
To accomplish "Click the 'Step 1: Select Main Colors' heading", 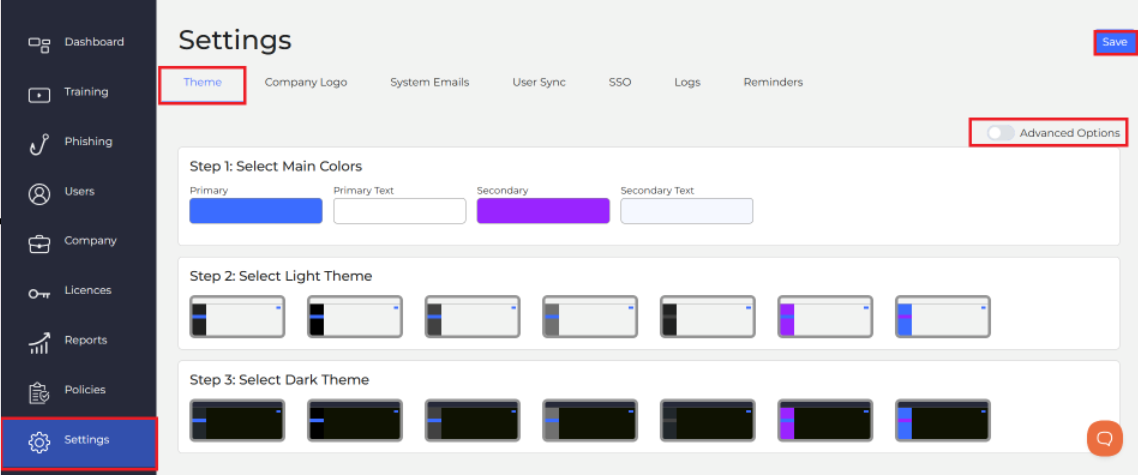I will click(276, 166).
